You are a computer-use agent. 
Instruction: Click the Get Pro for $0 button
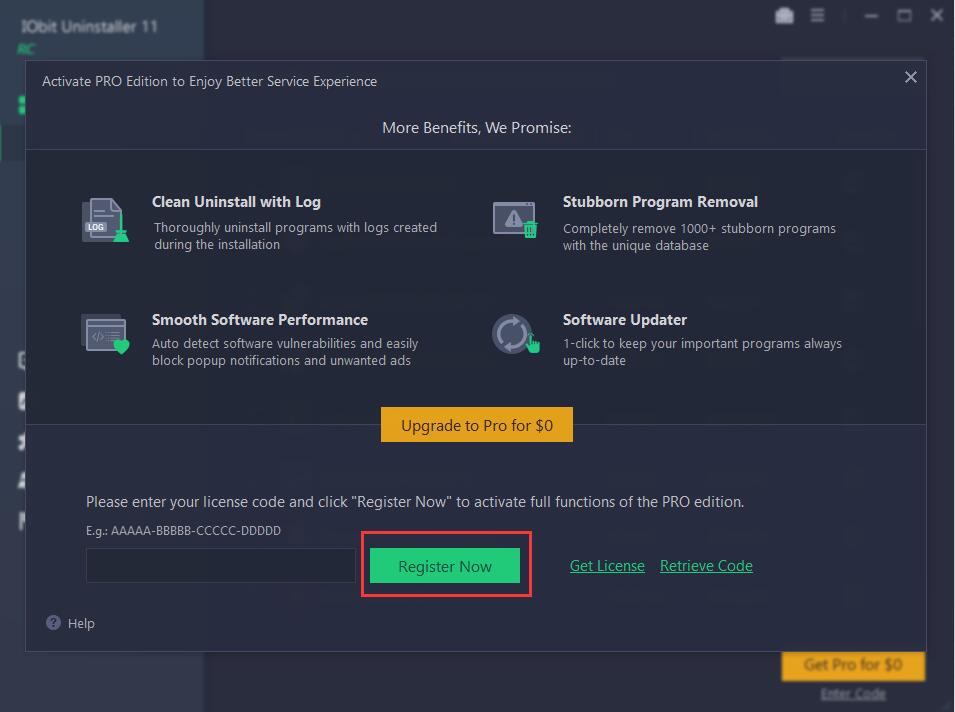(853, 665)
